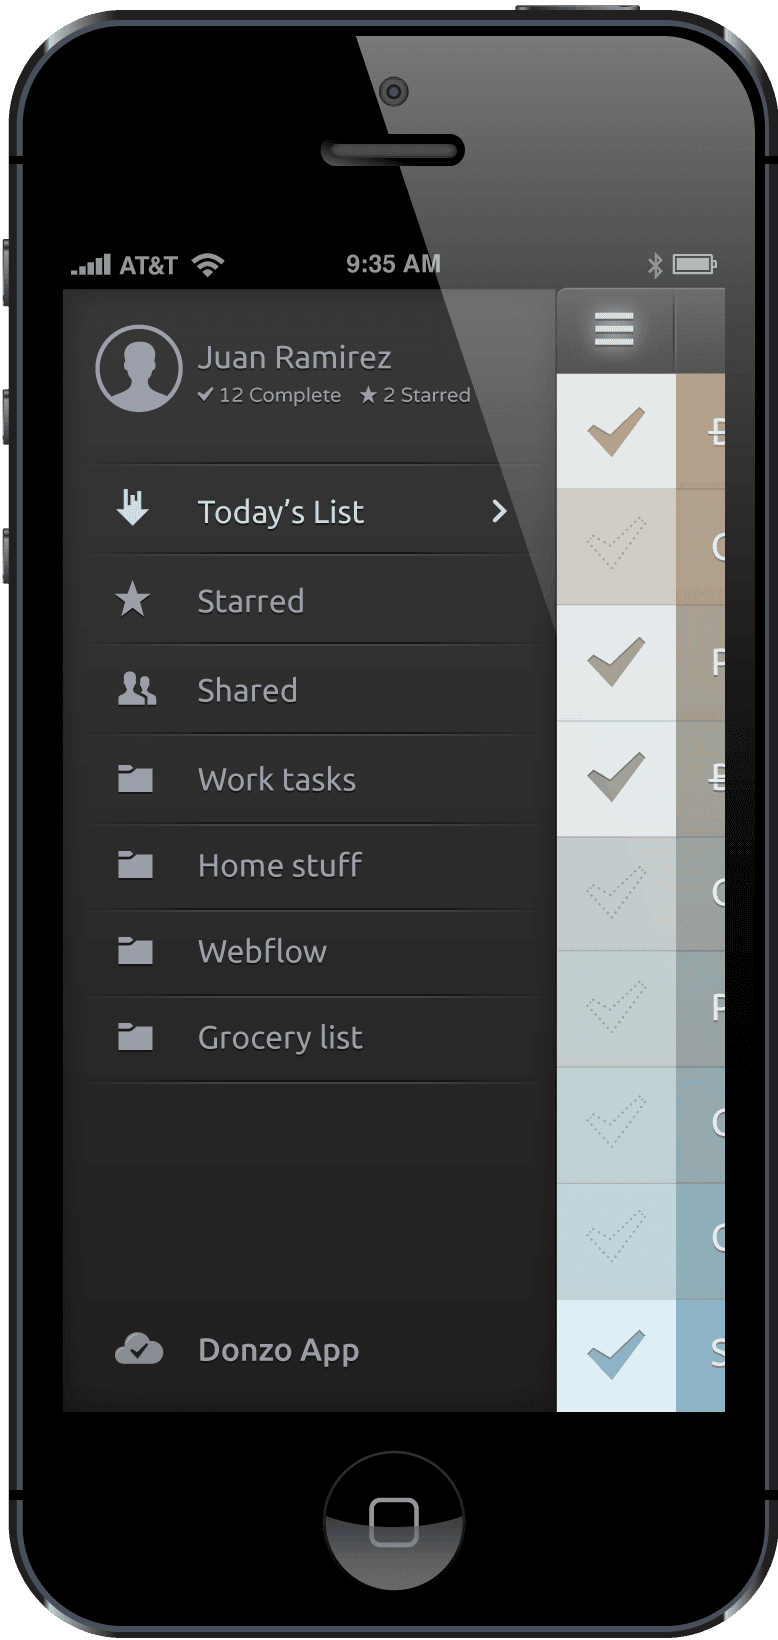
Task: Select the Home stuff list
Action: click(279, 865)
